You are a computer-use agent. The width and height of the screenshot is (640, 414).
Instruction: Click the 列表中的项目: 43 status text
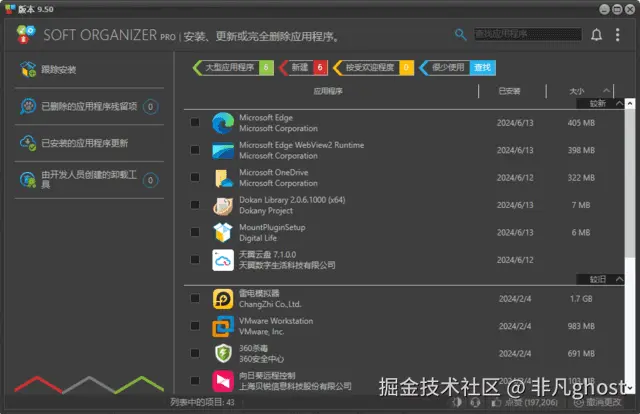(202, 403)
